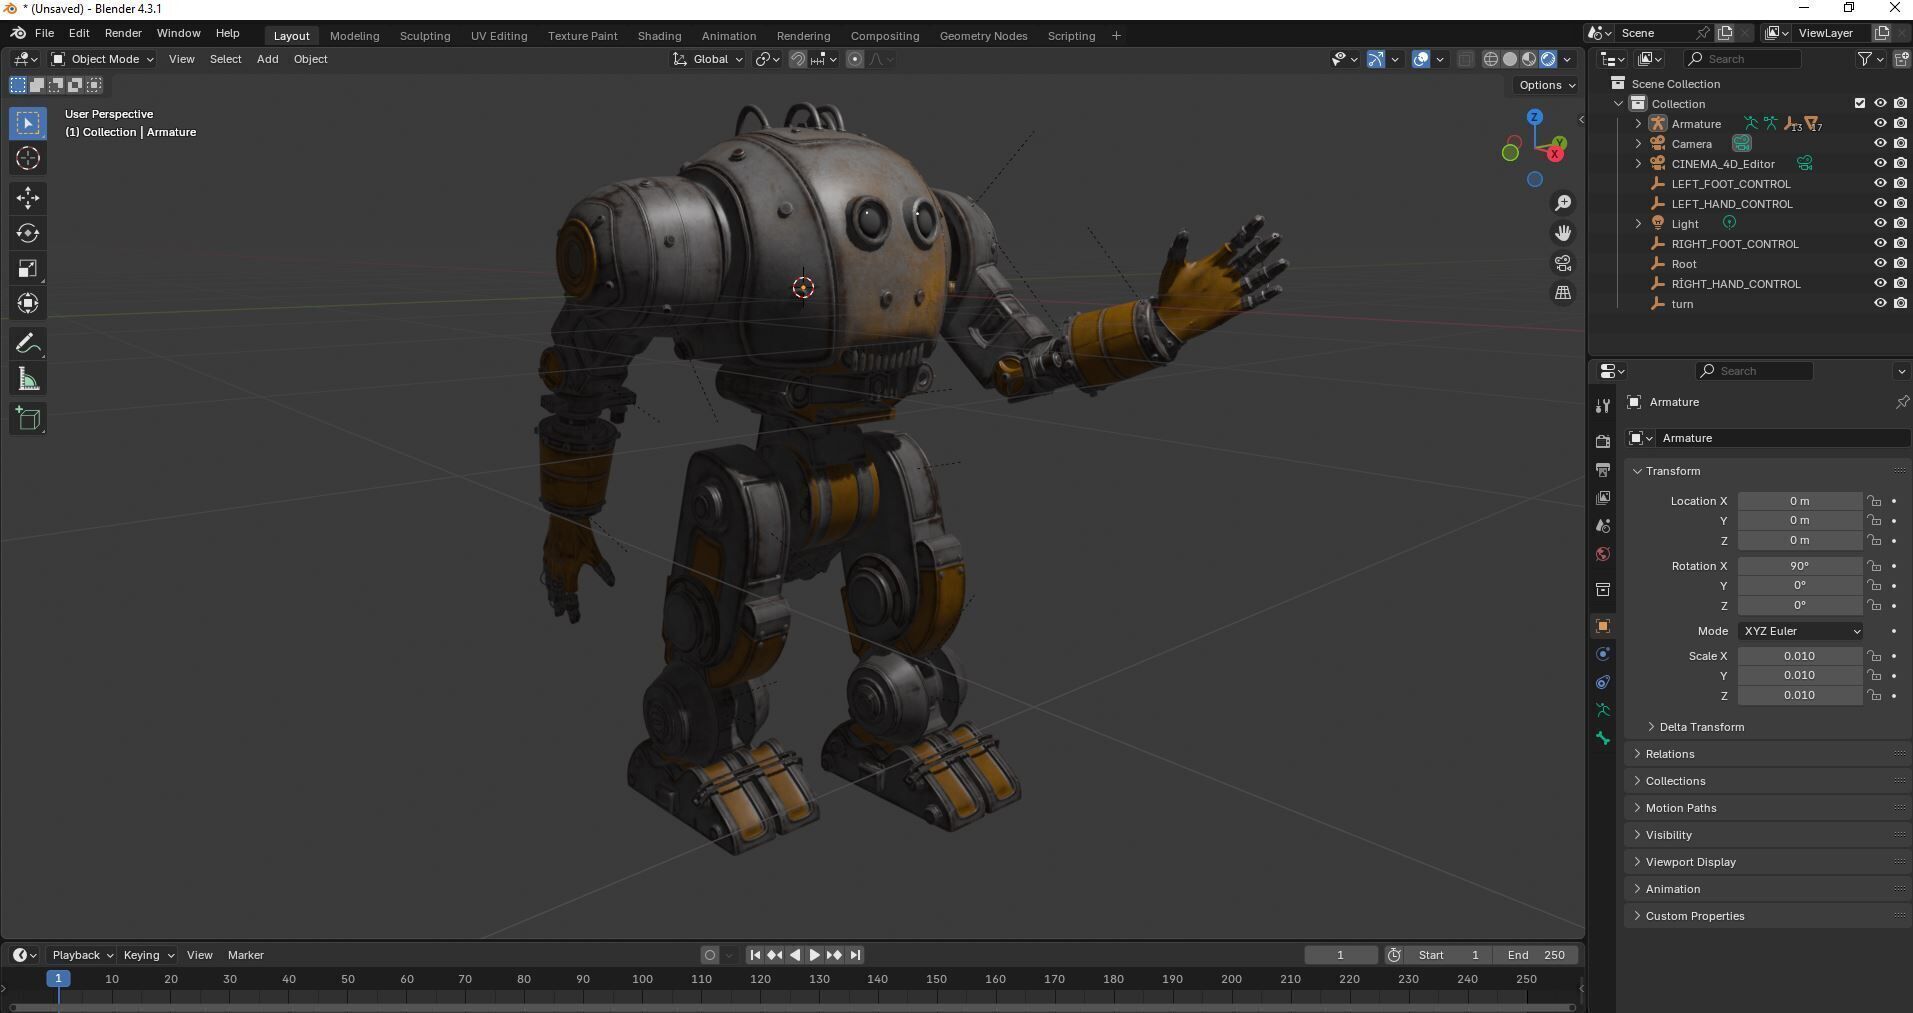Open the Tool properties tab

(1603, 405)
